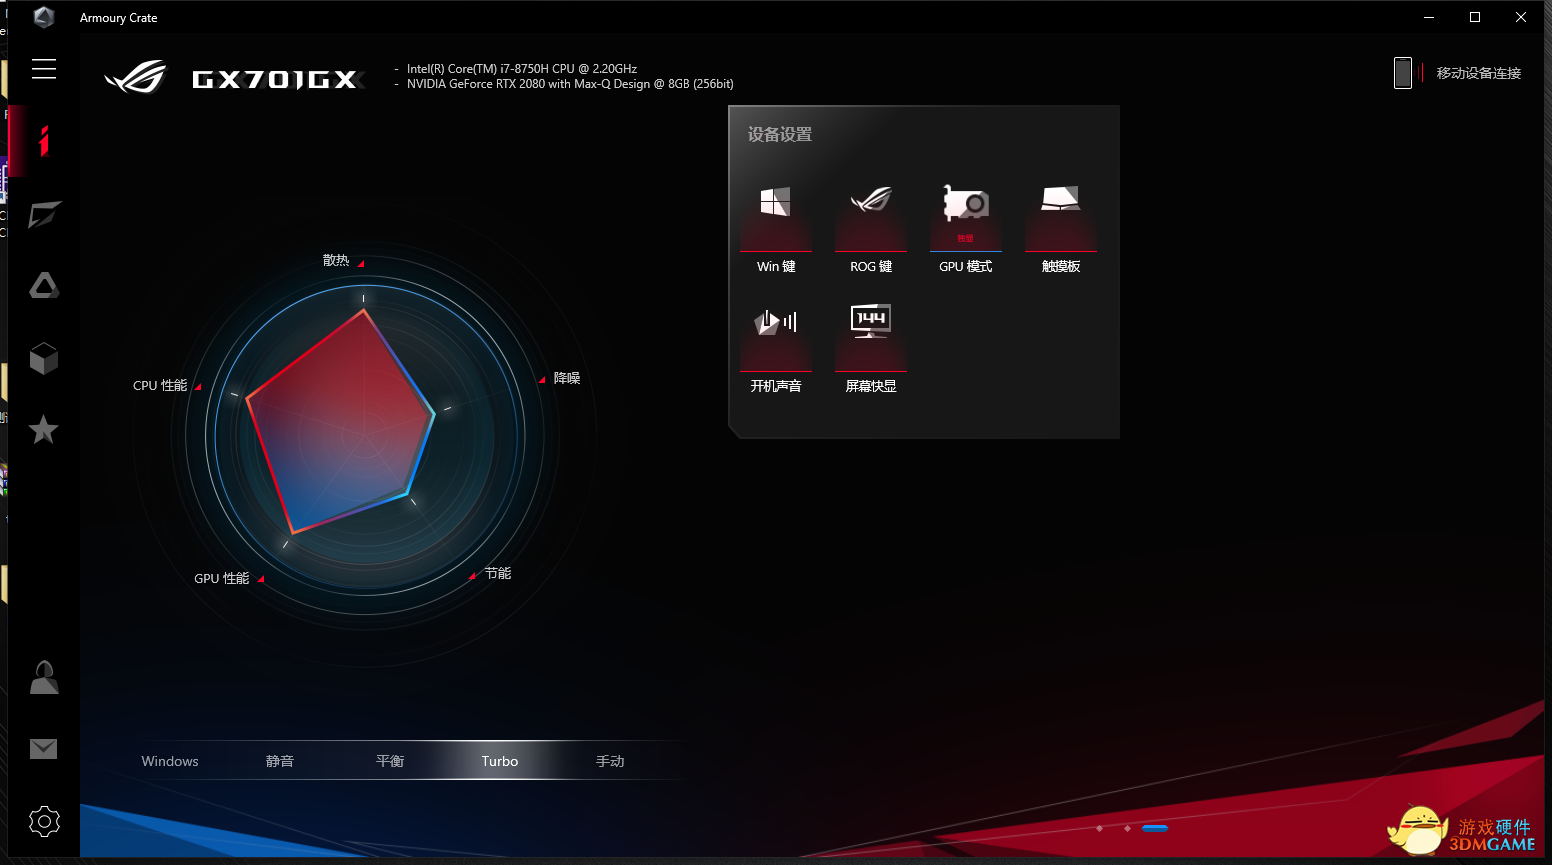Click the Intel Core i7-8750H CPU text

(522, 69)
